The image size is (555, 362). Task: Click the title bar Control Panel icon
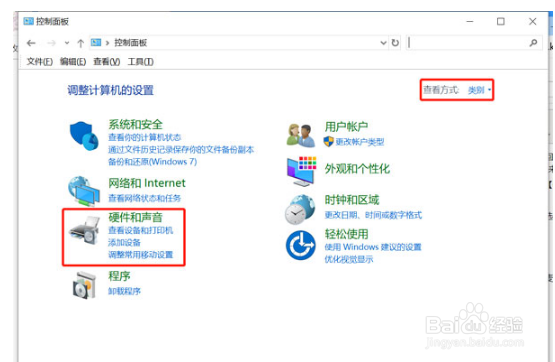coord(28,21)
